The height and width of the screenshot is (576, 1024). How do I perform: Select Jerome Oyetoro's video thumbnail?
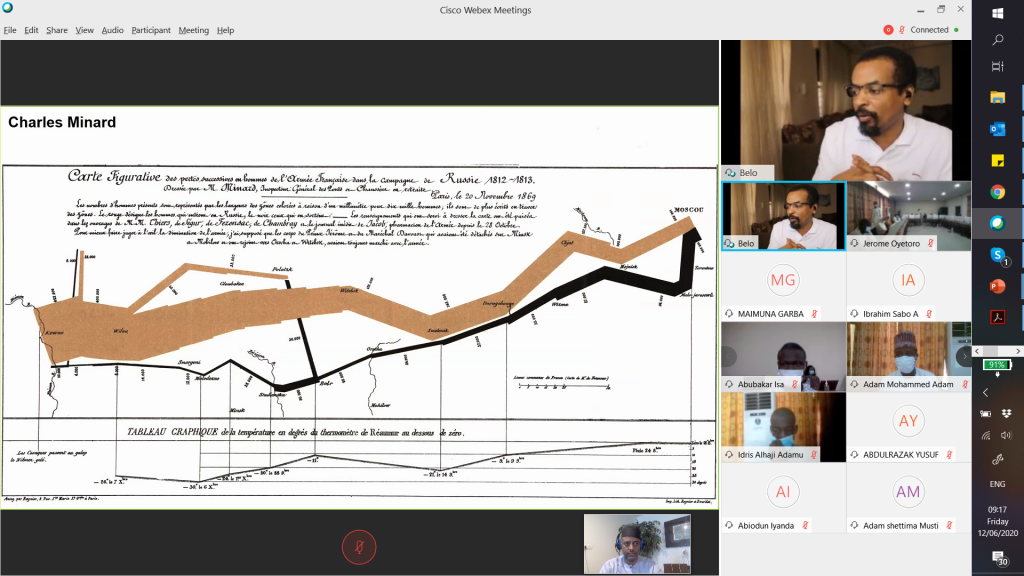coord(908,216)
